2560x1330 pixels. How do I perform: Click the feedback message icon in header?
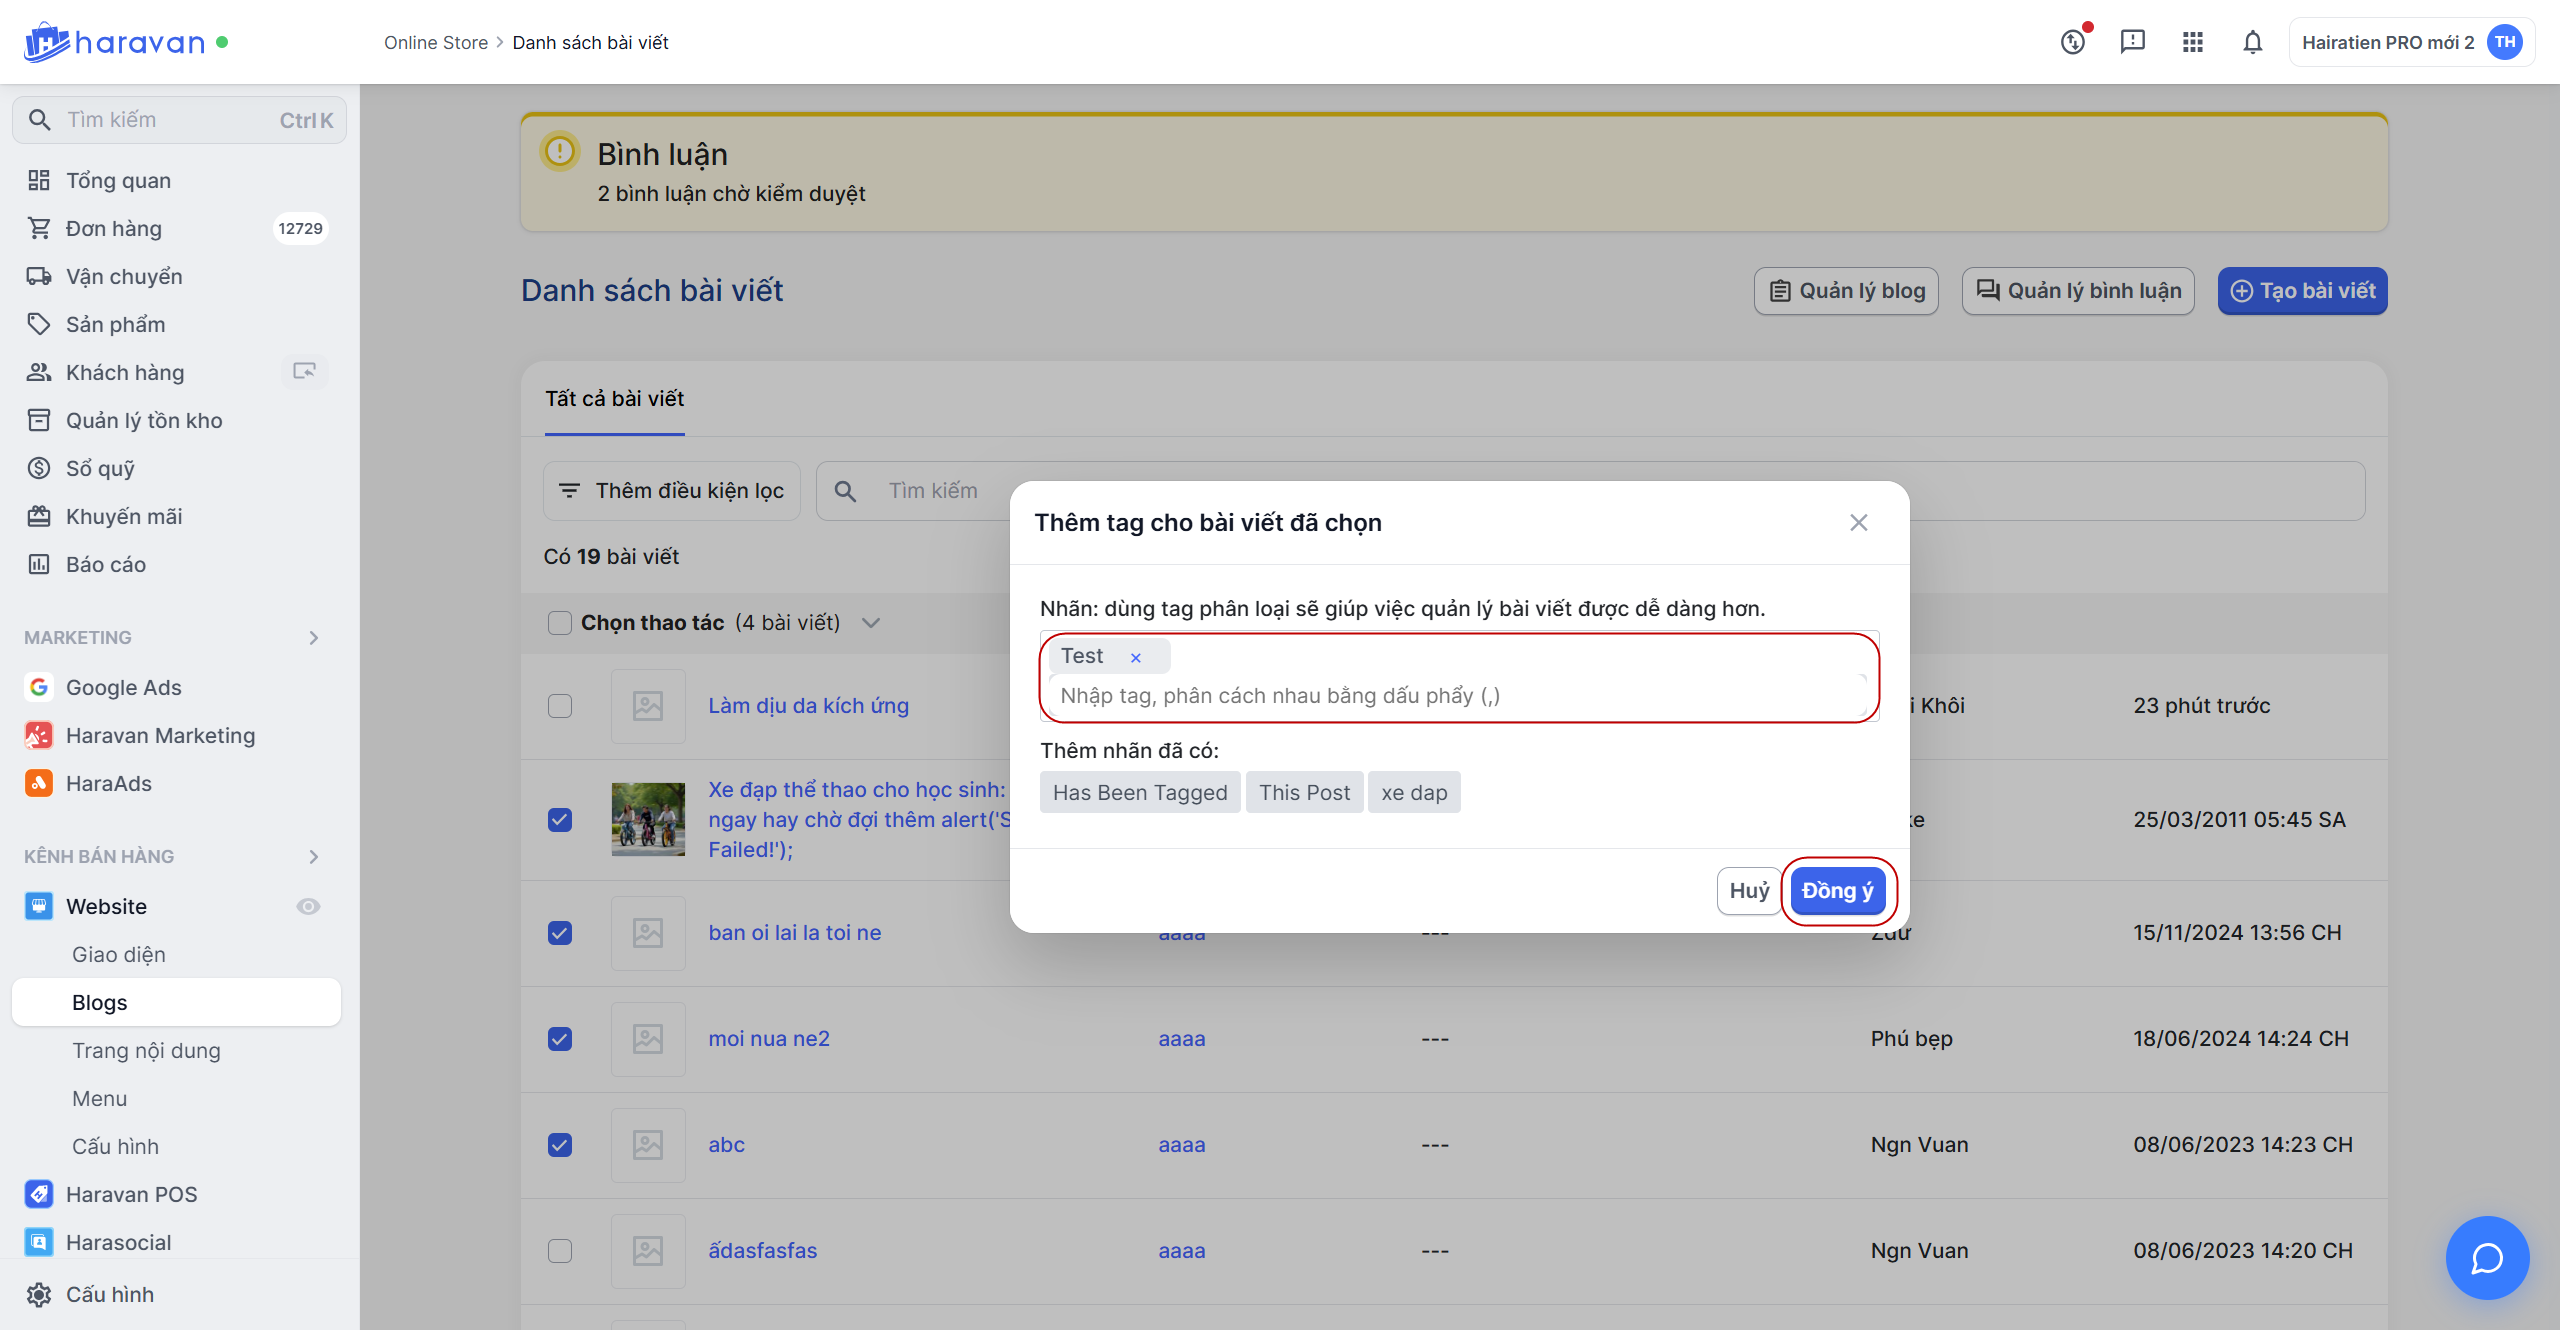2132,42
